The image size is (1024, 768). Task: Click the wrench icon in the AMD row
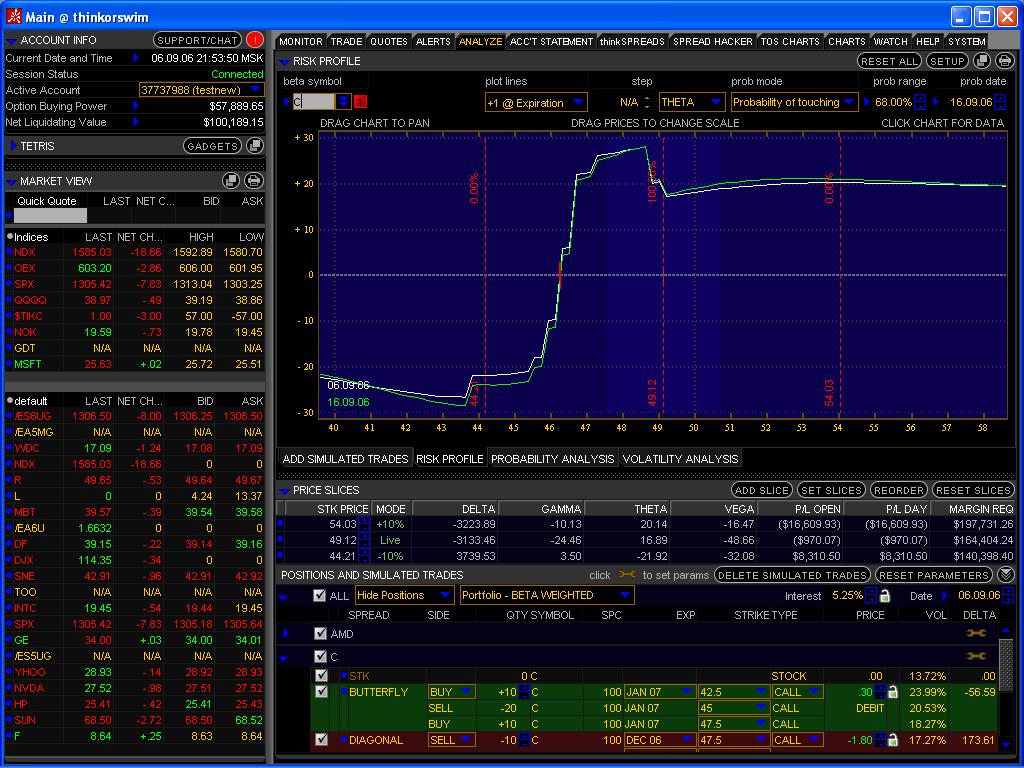(977, 634)
